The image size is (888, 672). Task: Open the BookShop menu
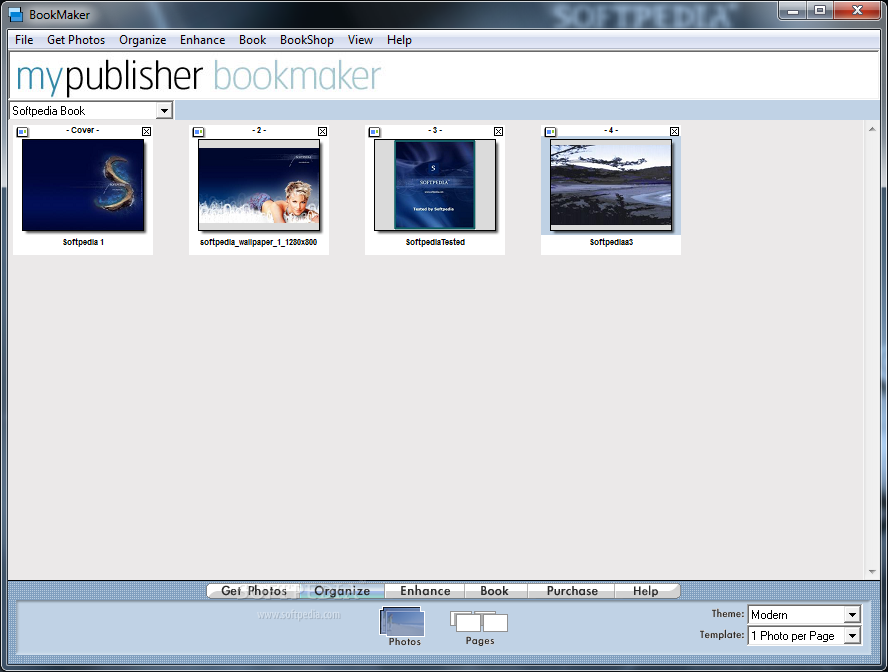(306, 40)
